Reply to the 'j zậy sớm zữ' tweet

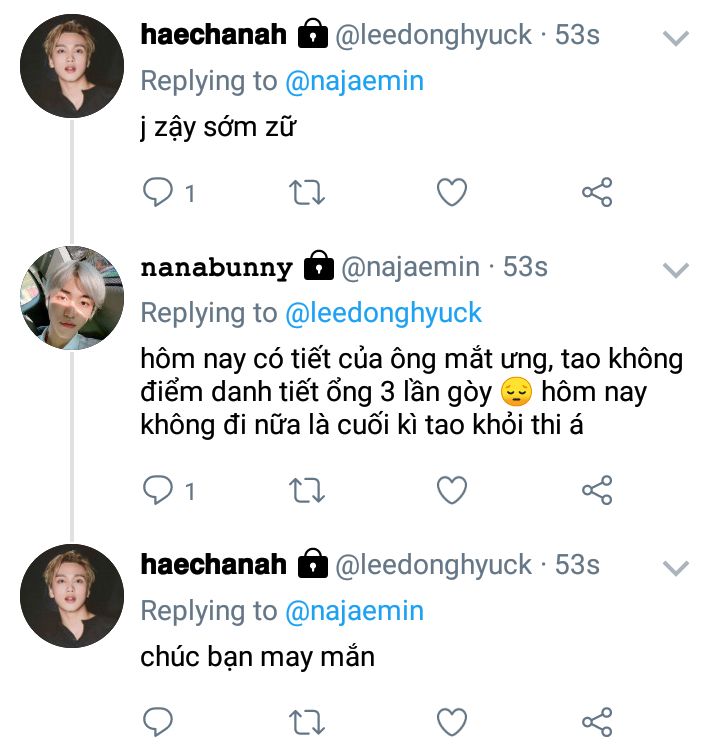click(x=158, y=192)
